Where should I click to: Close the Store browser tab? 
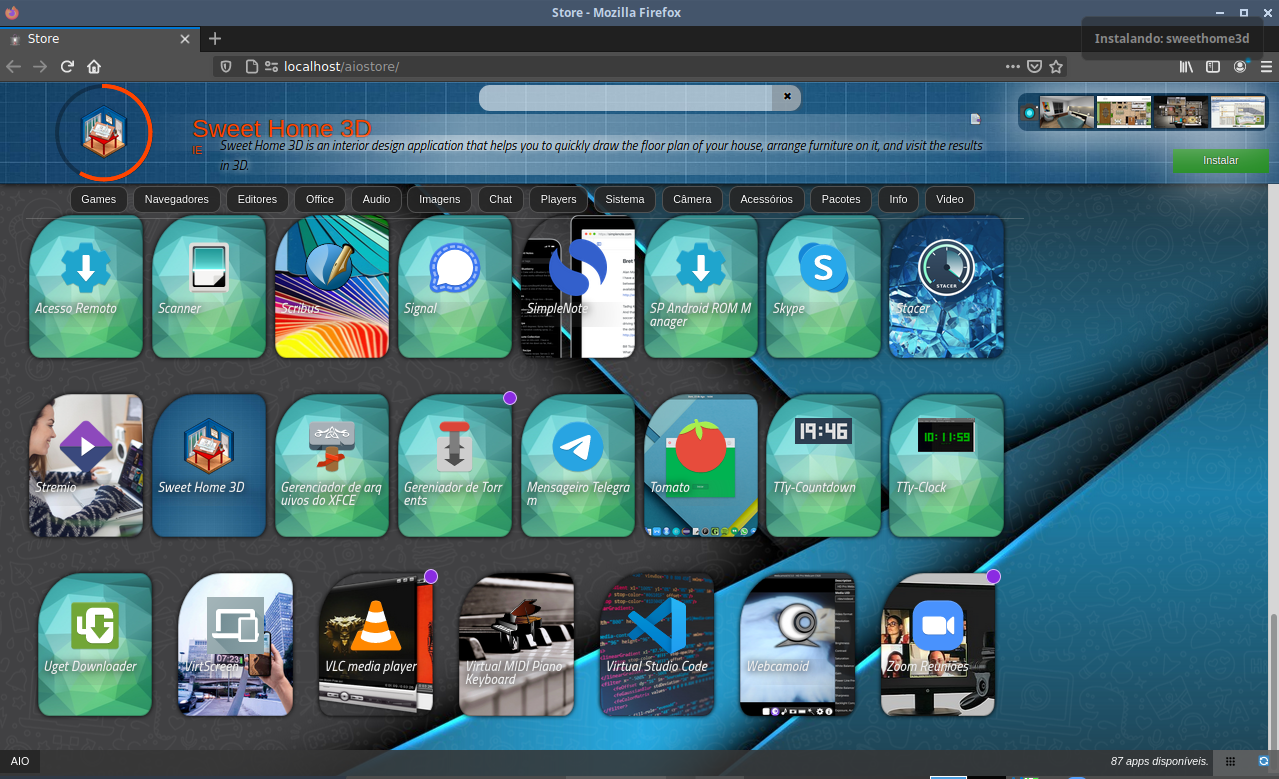185,39
